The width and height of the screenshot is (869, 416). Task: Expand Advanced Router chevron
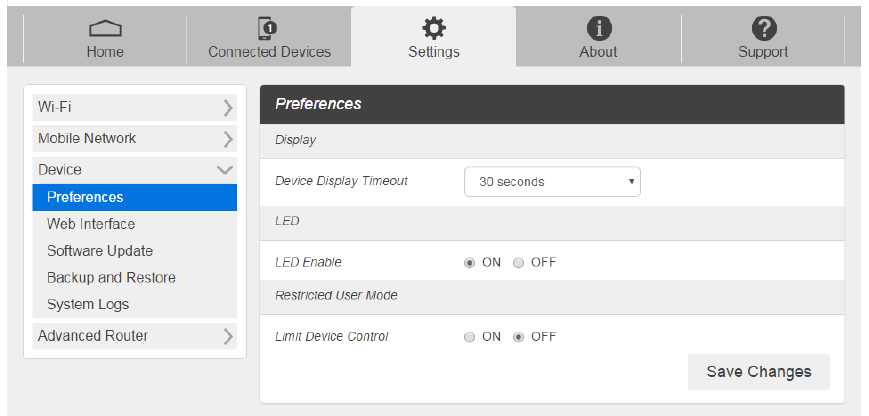[x=228, y=336]
